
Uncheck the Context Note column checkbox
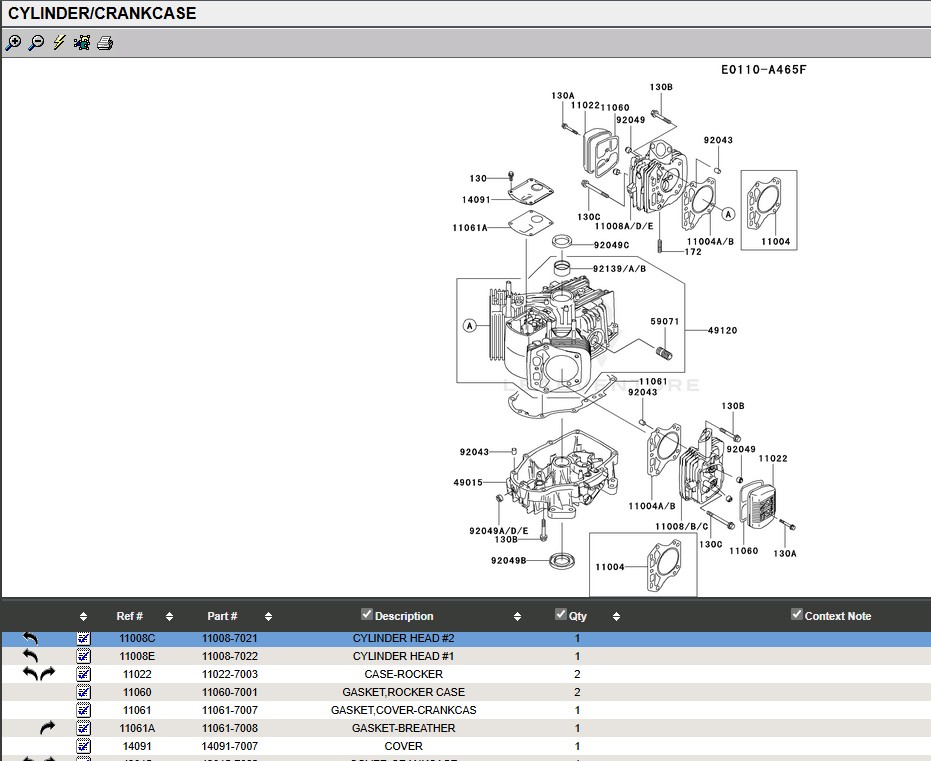coord(797,614)
